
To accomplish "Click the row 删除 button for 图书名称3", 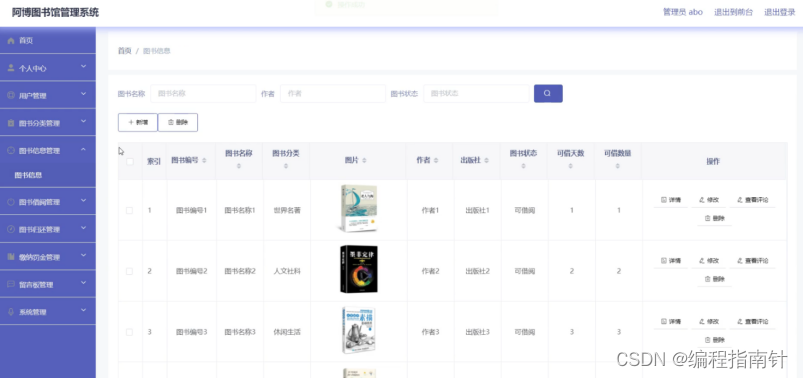I will [714, 340].
